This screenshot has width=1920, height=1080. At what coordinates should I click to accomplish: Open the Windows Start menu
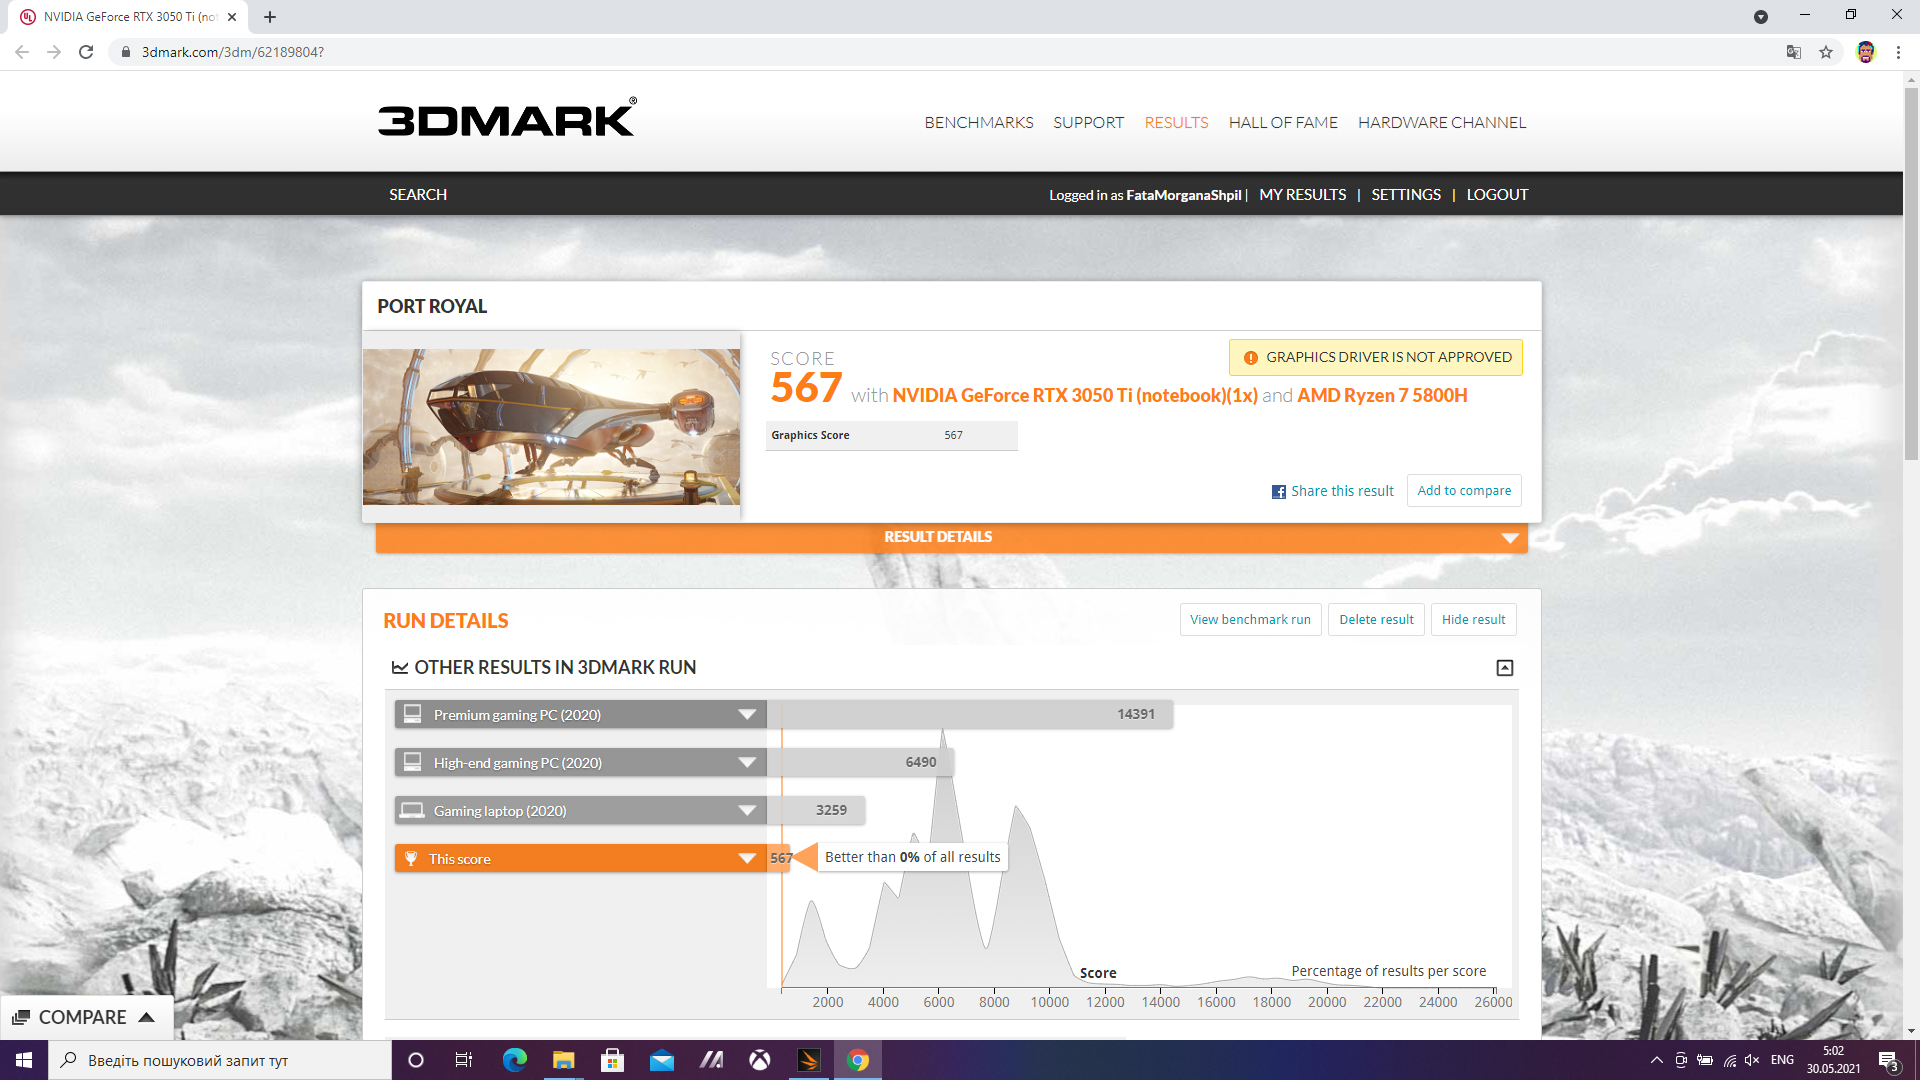24,1060
